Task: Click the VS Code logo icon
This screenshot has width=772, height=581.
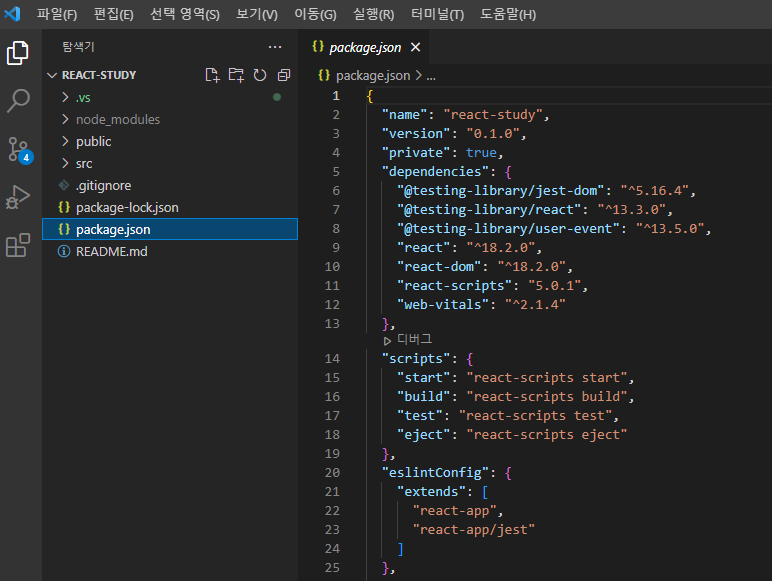Action: pos(12,14)
